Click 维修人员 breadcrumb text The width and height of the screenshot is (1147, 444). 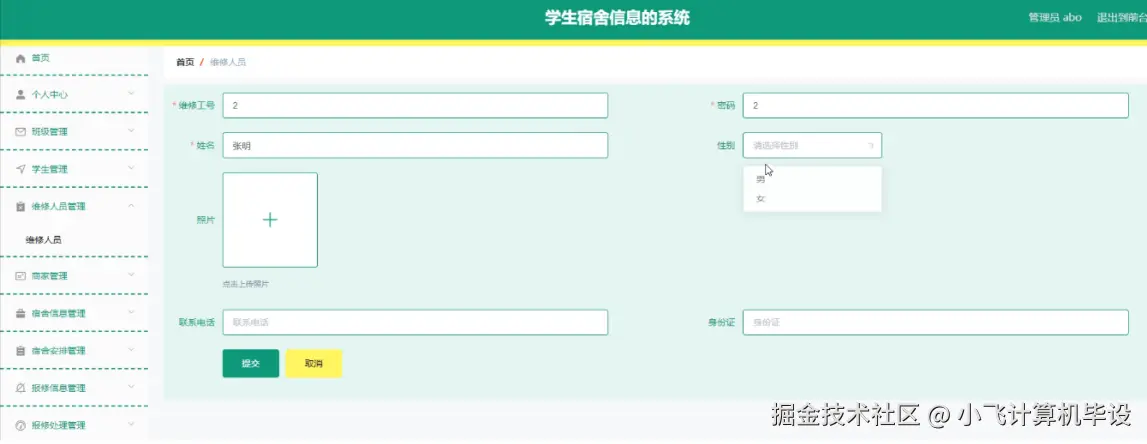(227, 62)
